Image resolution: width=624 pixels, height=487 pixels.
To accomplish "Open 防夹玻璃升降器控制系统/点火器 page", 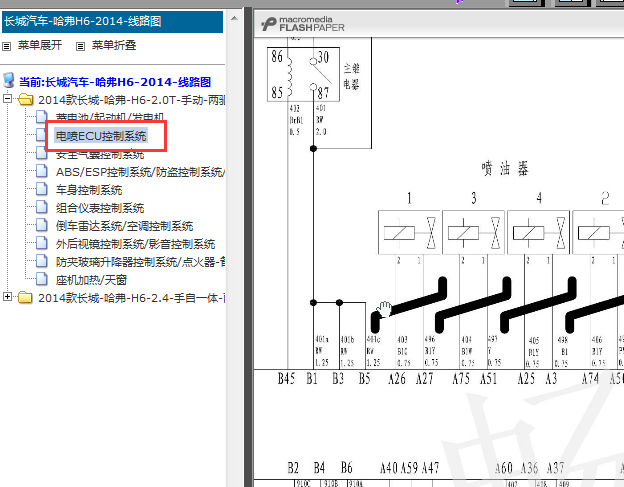I will [140, 262].
